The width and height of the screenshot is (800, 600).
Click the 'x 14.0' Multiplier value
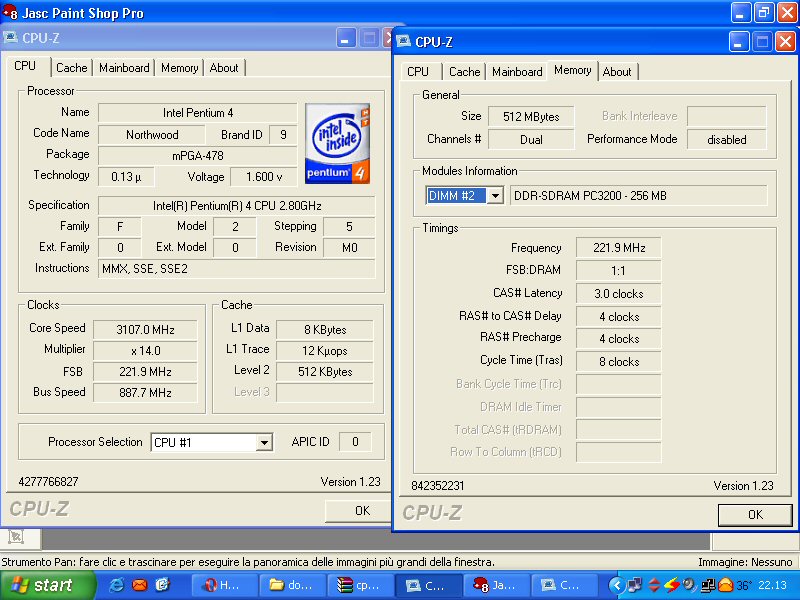(x=145, y=351)
